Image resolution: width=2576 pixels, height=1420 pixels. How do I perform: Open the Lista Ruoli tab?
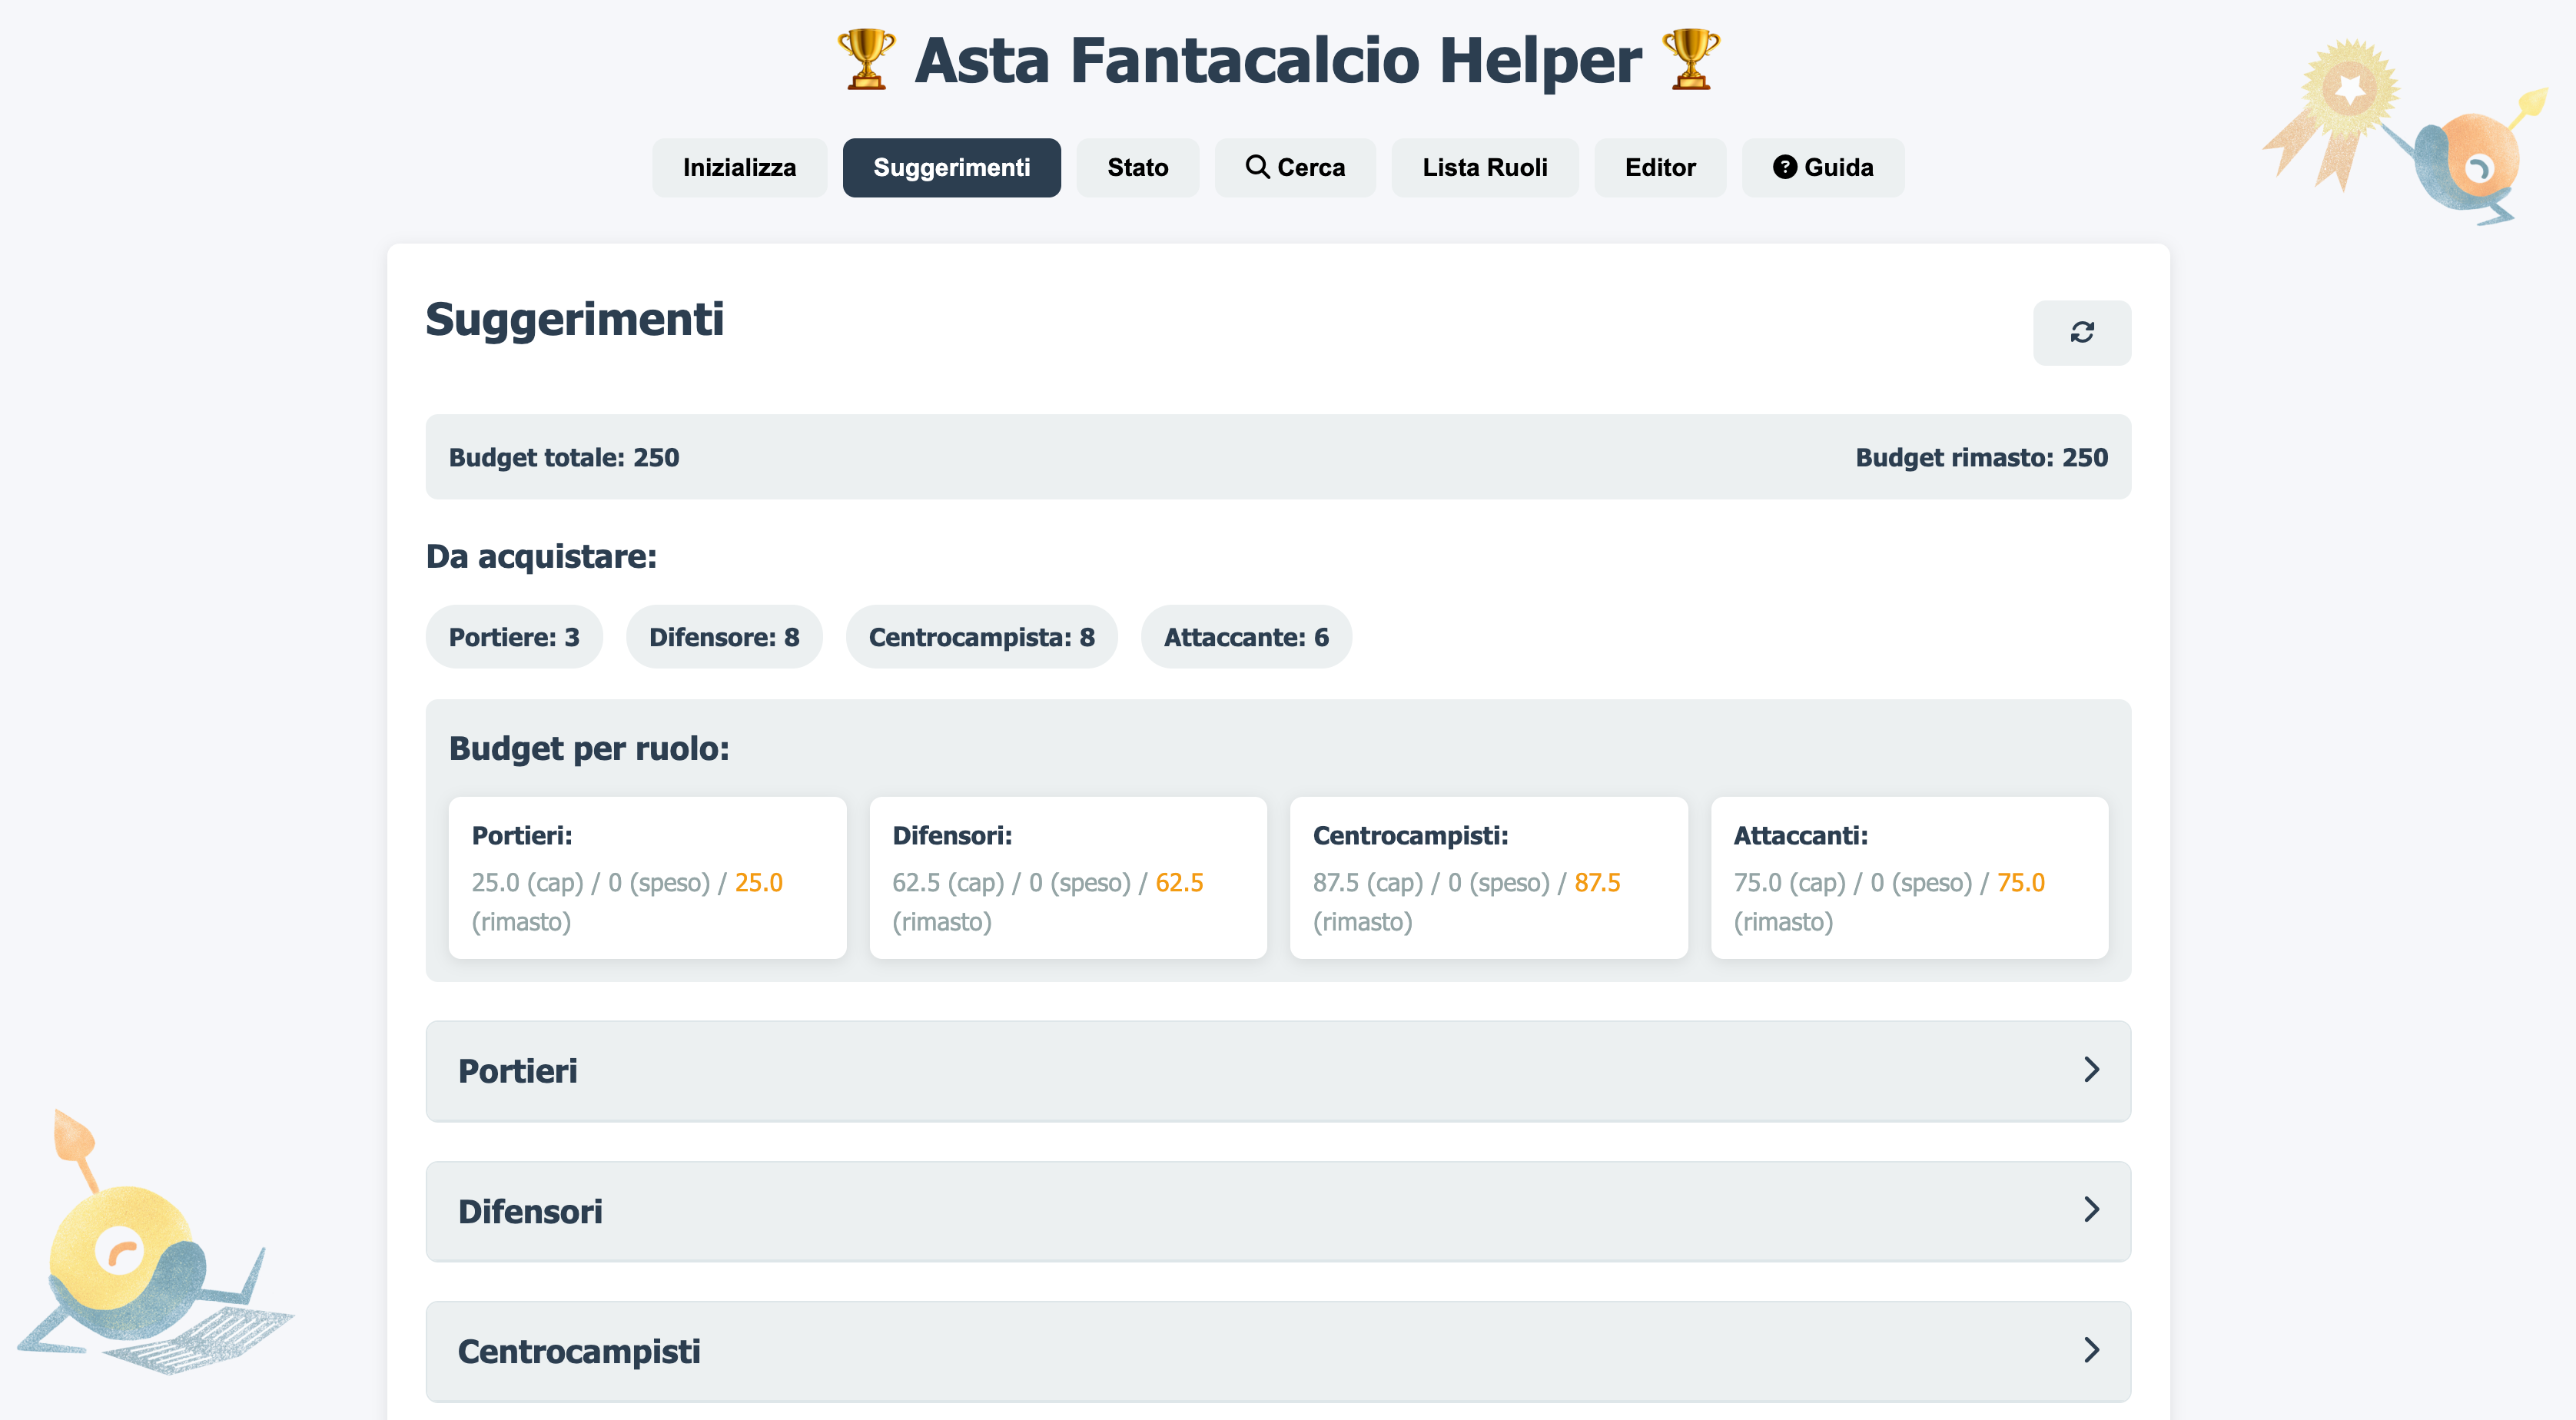point(1484,167)
